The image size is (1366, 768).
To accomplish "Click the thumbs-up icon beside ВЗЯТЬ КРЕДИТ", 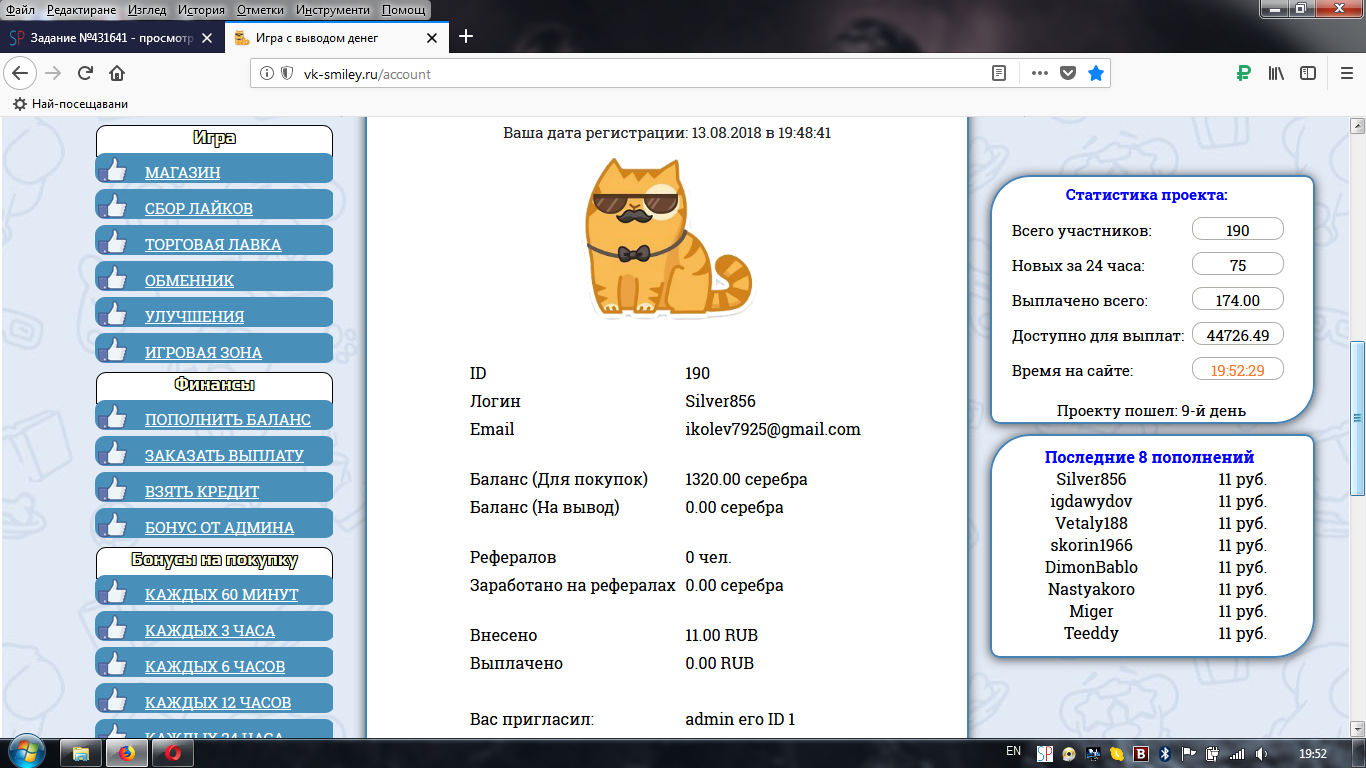I will tap(113, 489).
